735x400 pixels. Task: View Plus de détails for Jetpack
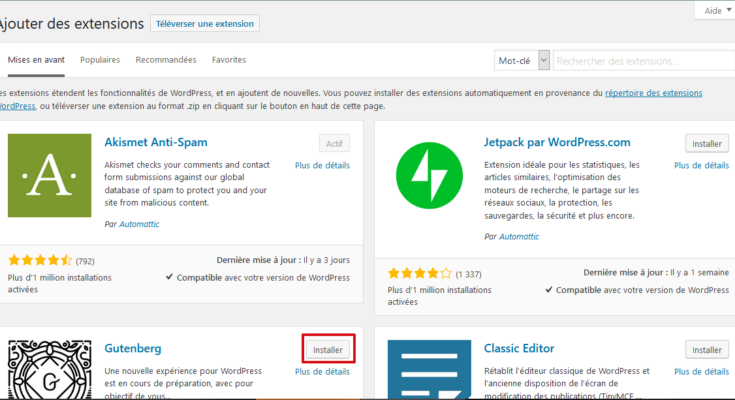[701, 165]
